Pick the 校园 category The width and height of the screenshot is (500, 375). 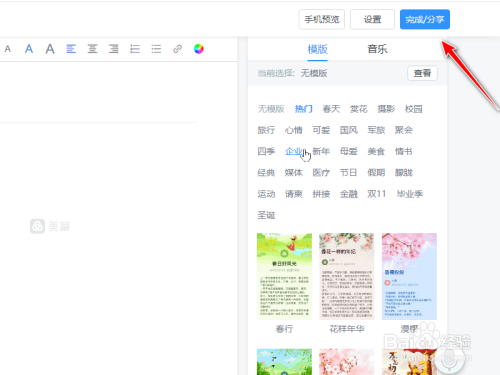414,109
